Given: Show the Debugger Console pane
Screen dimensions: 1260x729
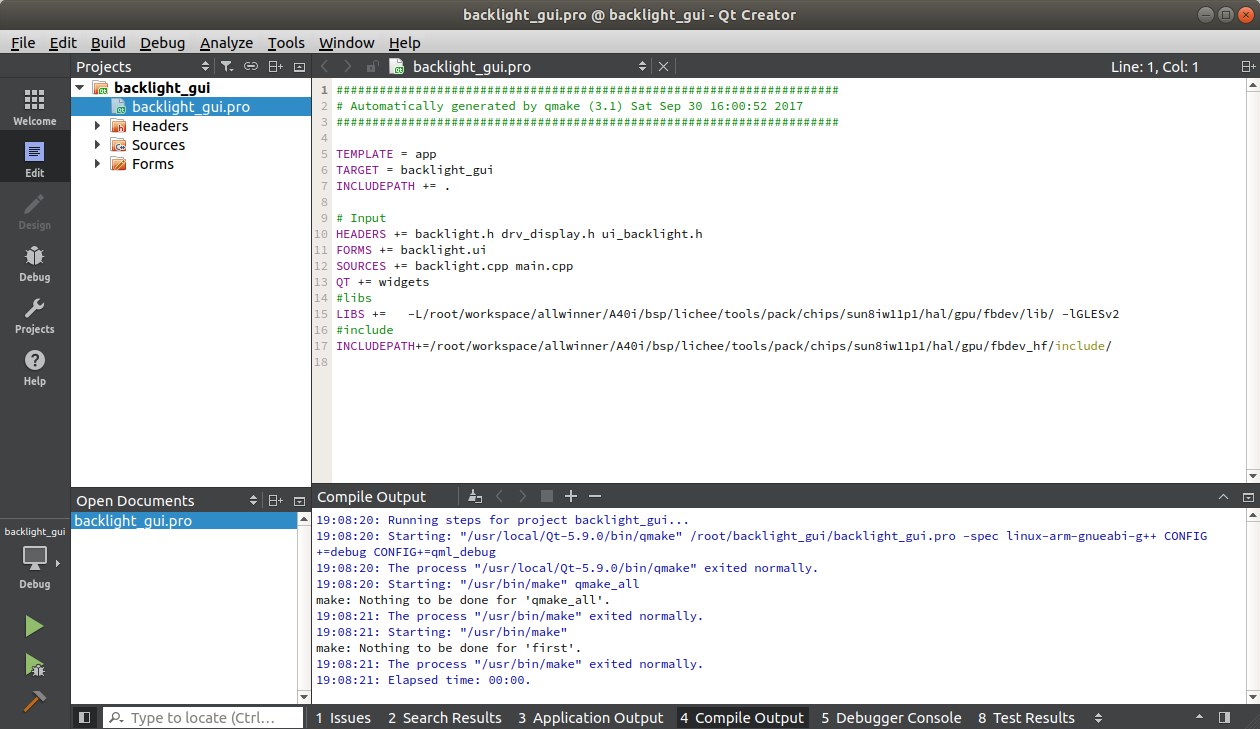Looking at the screenshot, I should (x=892, y=718).
